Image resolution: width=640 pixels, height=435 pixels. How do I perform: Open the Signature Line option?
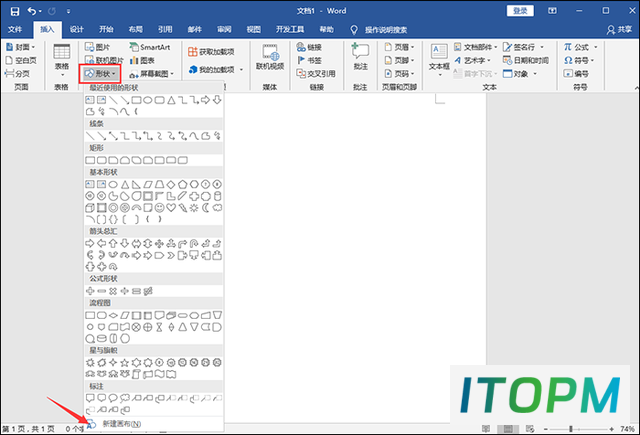click(523, 47)
